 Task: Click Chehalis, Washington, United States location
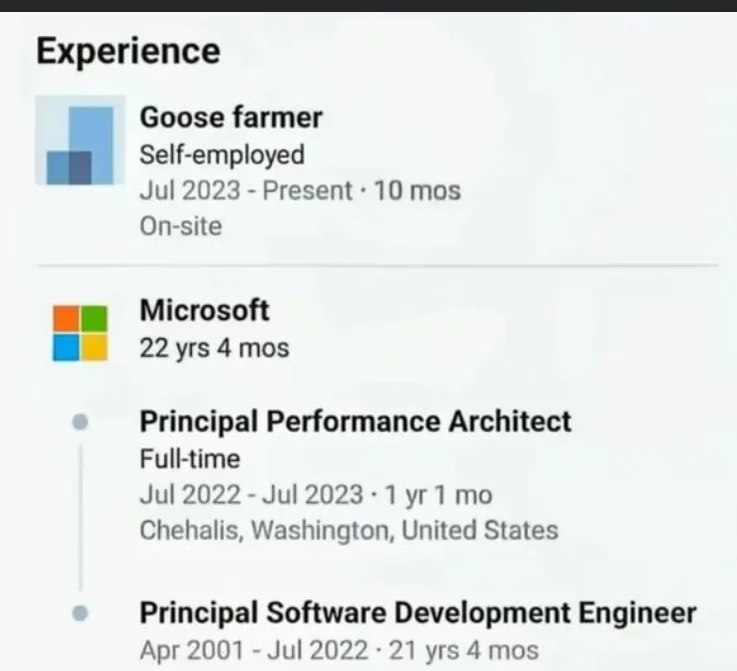pyautogui.click(x=348, y=530)
